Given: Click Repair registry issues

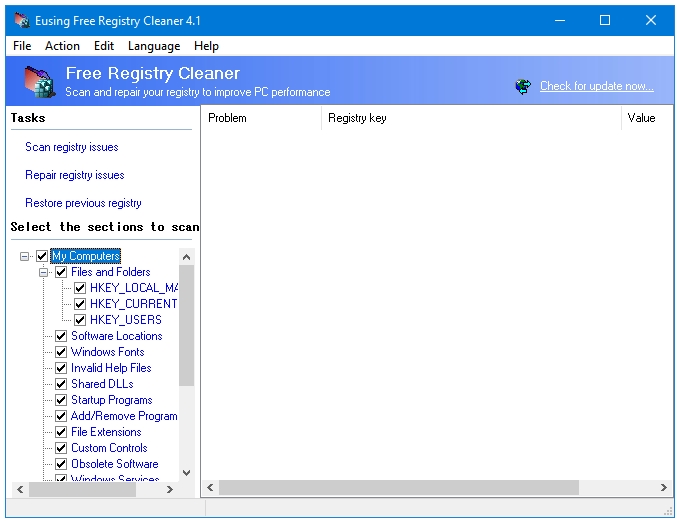Looking at the screenshot, I should click(x=75, y=175).
